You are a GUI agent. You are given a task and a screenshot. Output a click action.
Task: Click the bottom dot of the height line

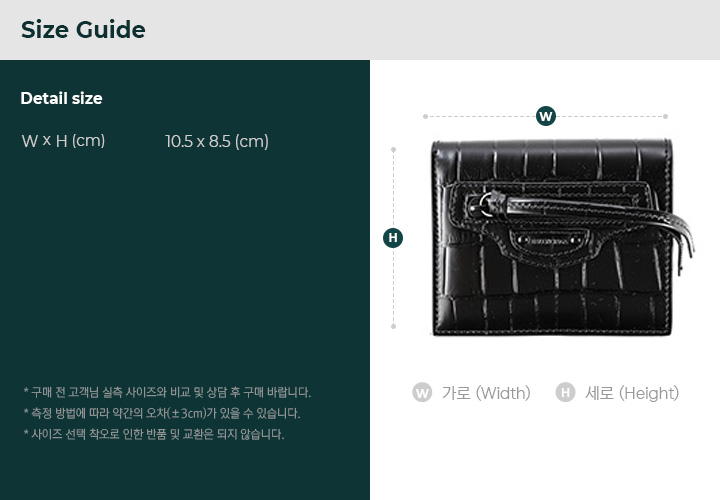click(393, 326)
